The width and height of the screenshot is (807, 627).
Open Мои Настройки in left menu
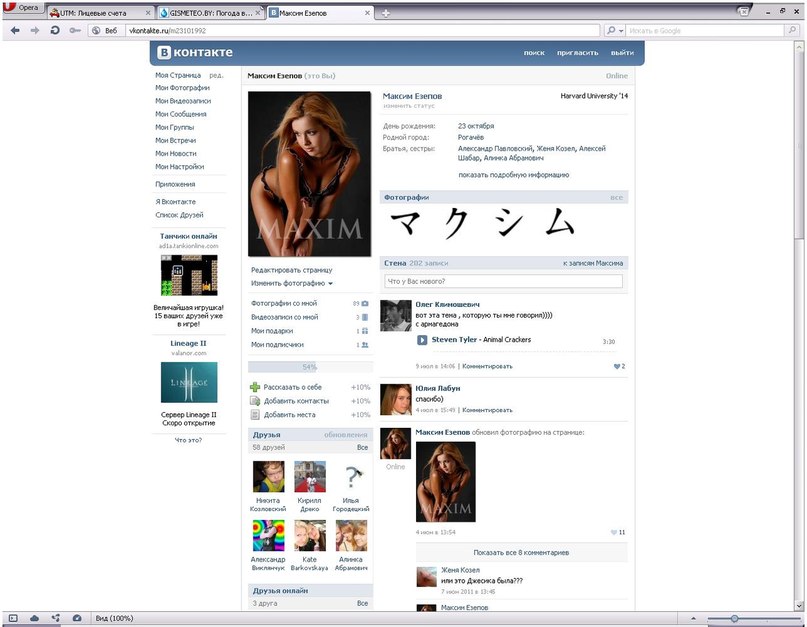[x=180, y=167]
